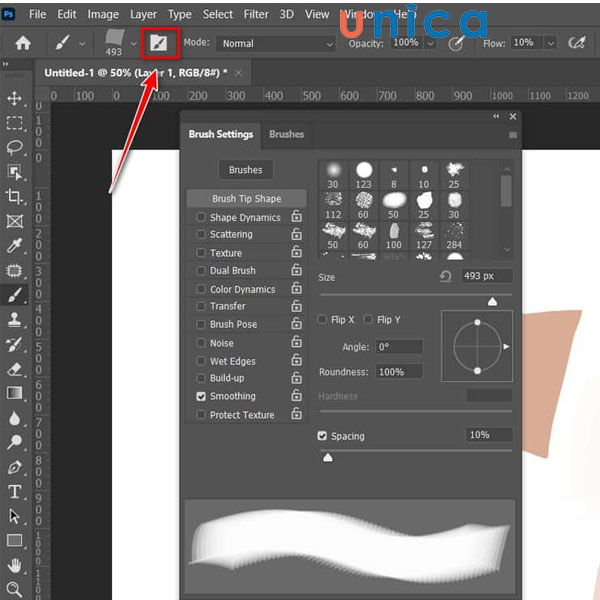Open the Opacity slider dropdown arrow
The image size is (600, 600).
tap(431, 43)
